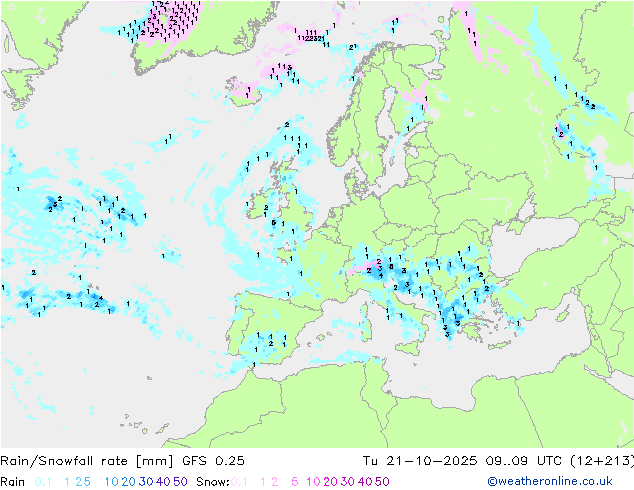Select the rain legend value 40
Viewport: 634px width, 490px height.
pyautogui.click(x=163, y=482)
